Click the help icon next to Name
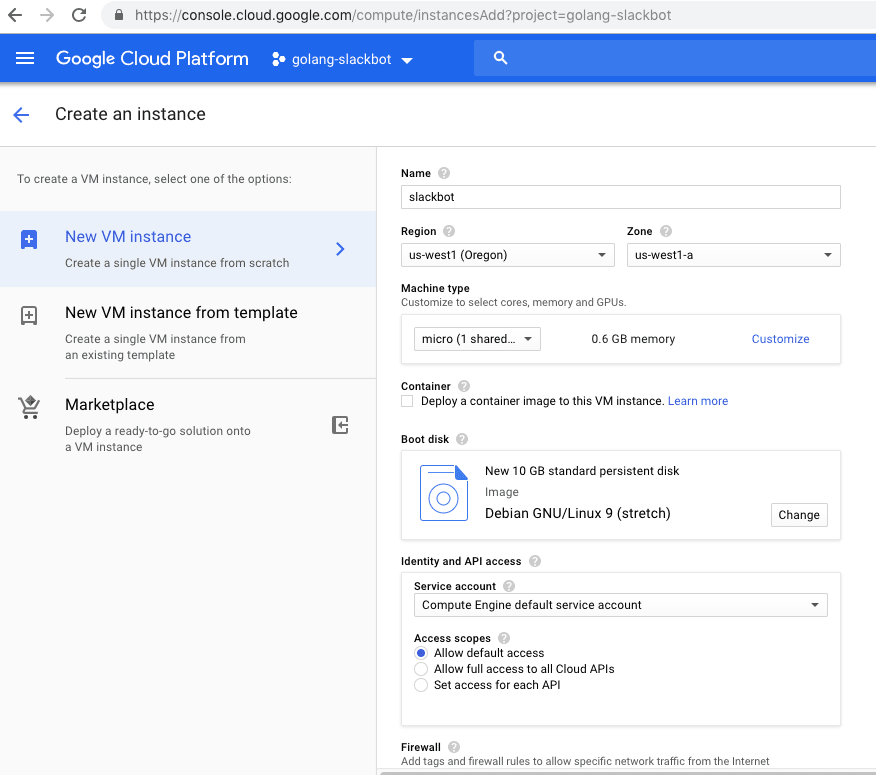 click(x=444, y=173)
